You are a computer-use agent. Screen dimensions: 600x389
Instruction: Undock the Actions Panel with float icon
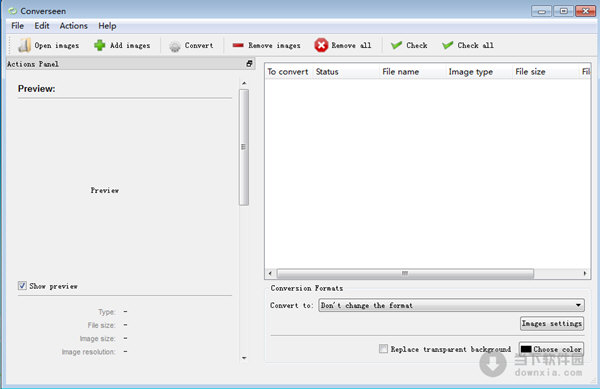point(249,64)
